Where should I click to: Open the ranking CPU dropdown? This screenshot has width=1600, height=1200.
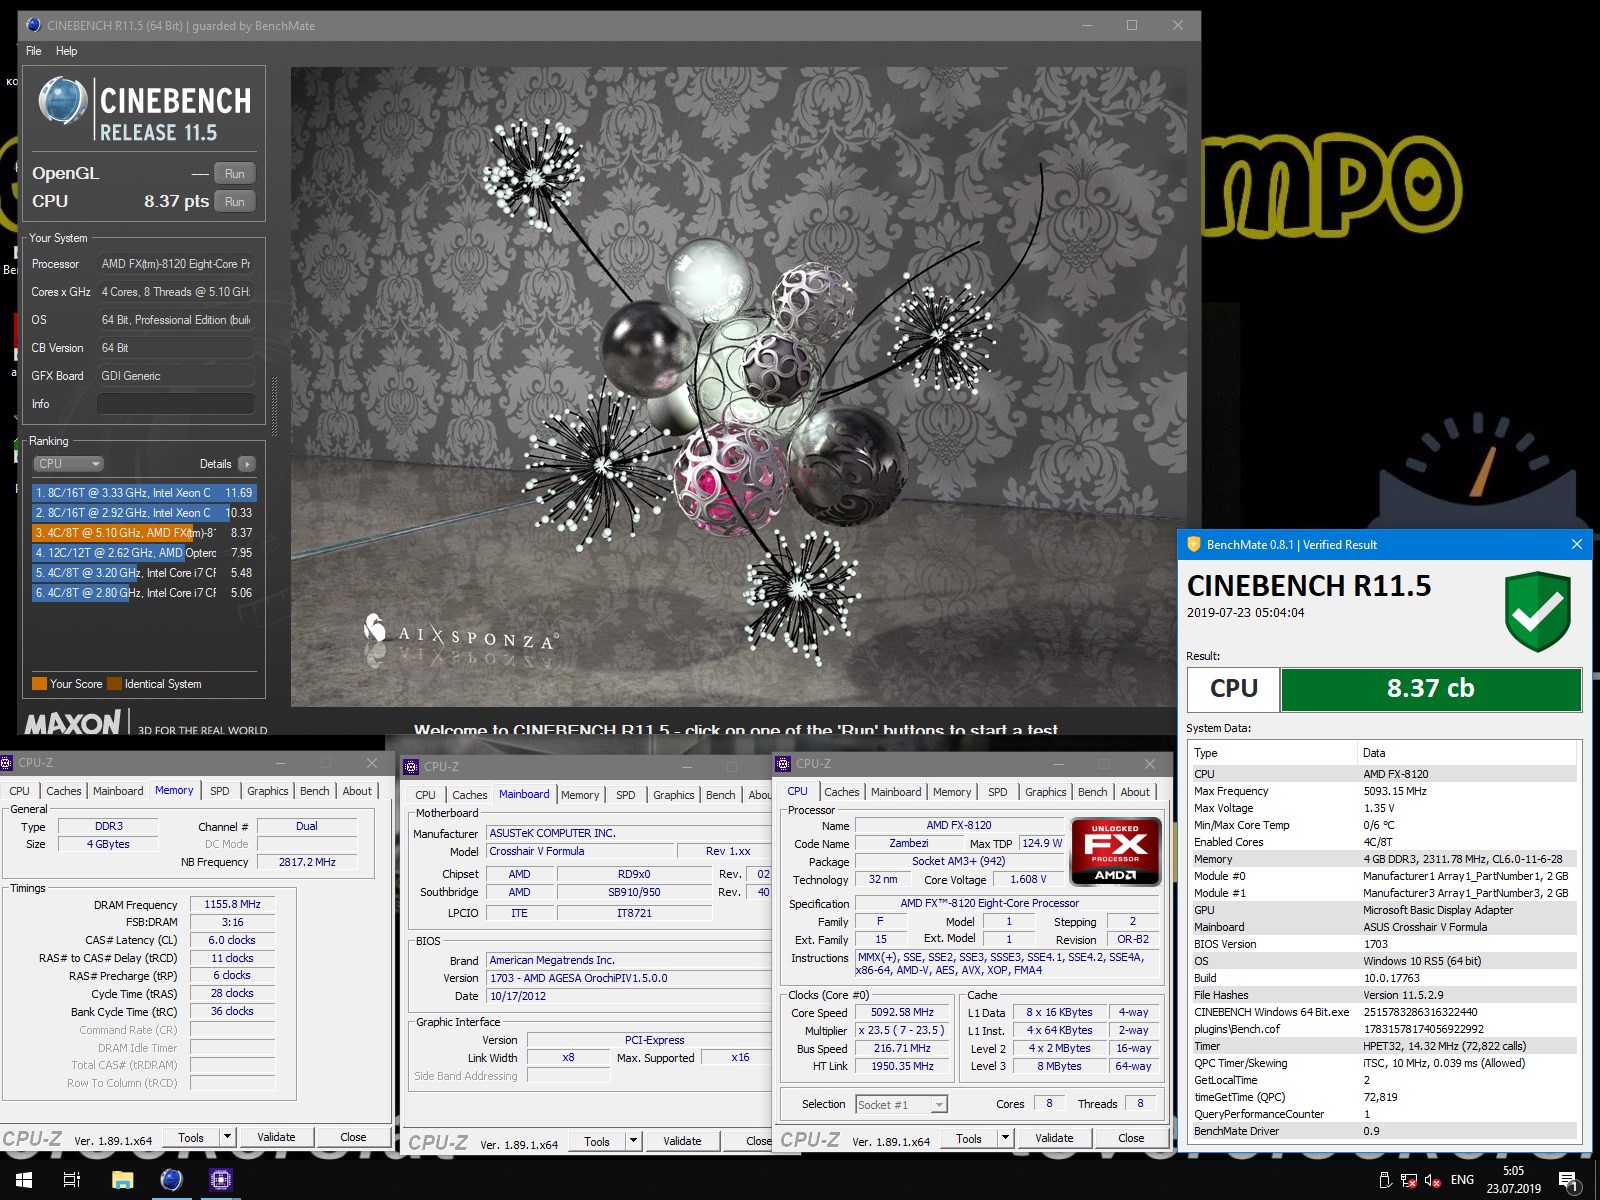(x=68, y=464)
